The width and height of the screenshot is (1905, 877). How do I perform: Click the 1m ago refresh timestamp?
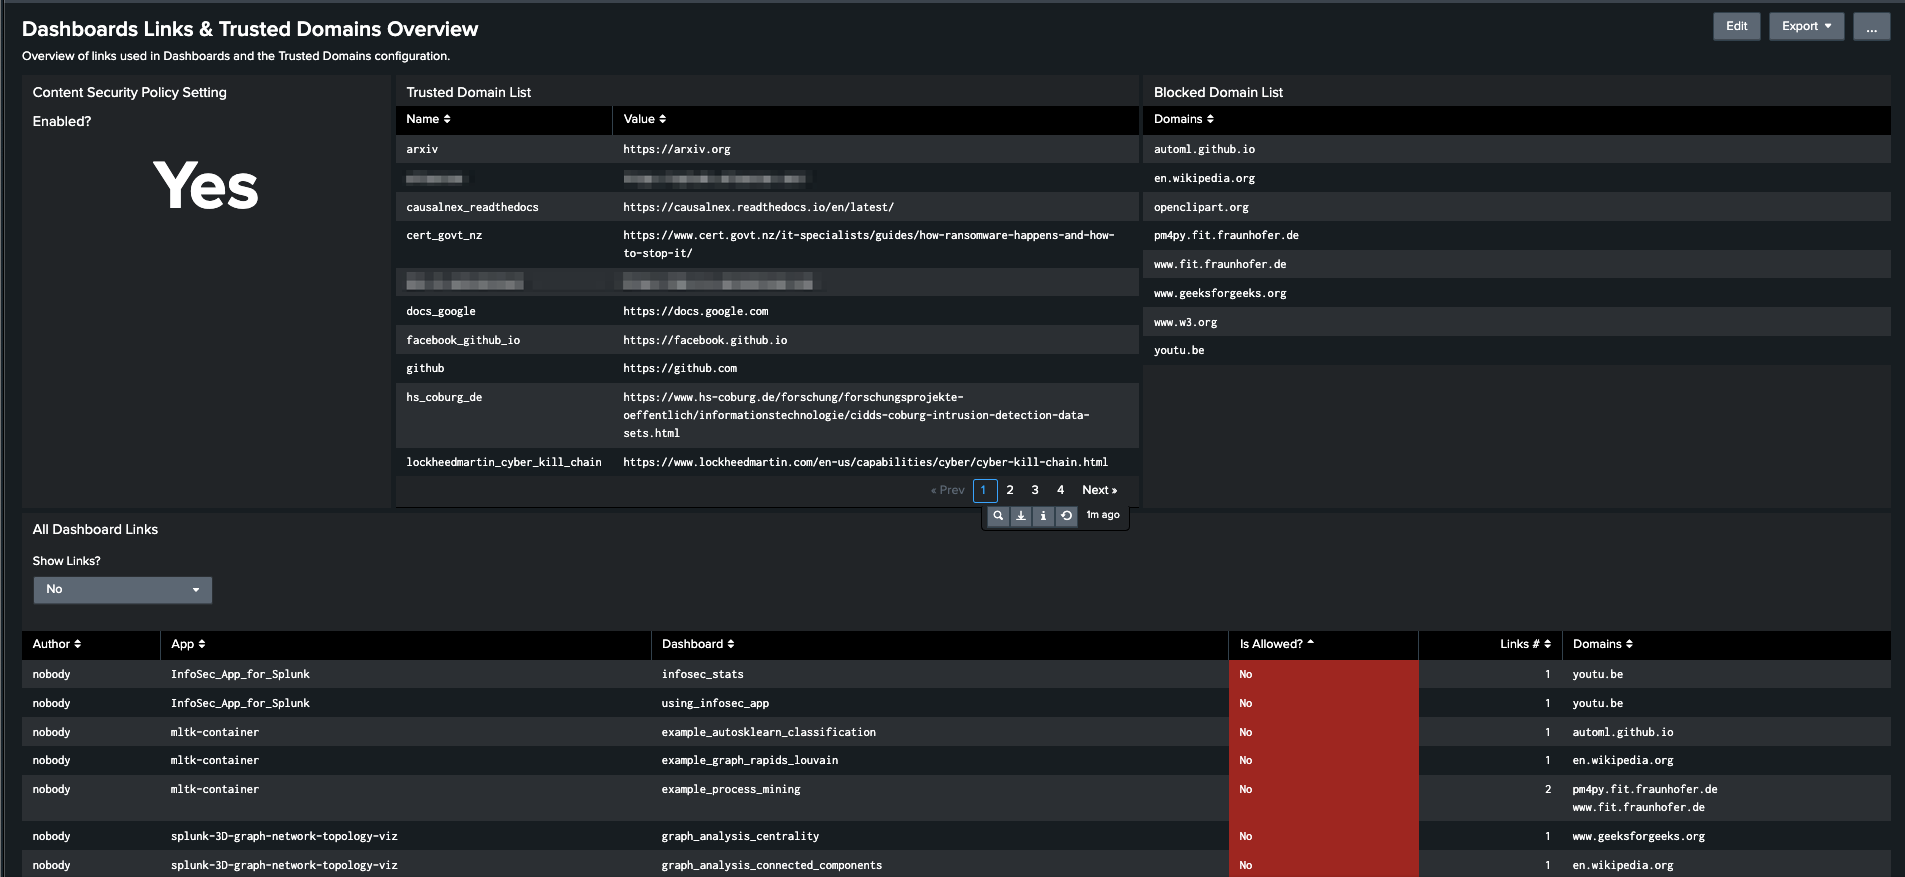(x=1103, y=515)
